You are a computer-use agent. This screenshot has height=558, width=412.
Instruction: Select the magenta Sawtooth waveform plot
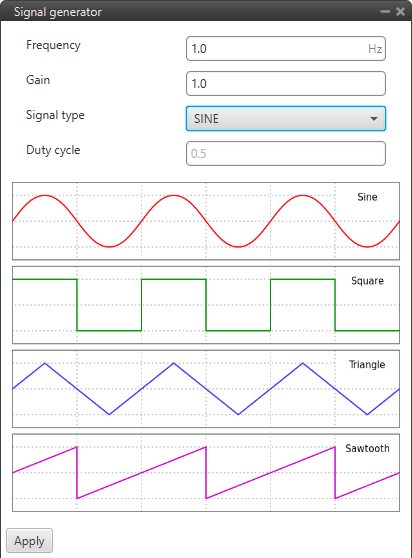[206, 473]
